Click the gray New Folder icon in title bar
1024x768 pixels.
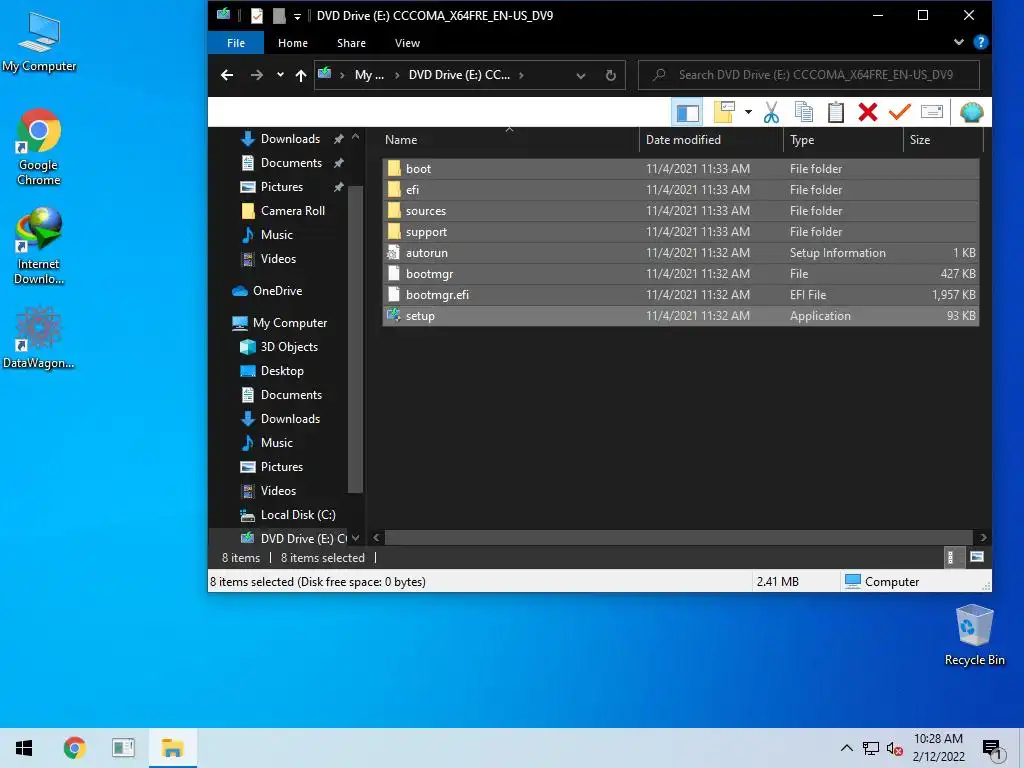coord(279,16)
